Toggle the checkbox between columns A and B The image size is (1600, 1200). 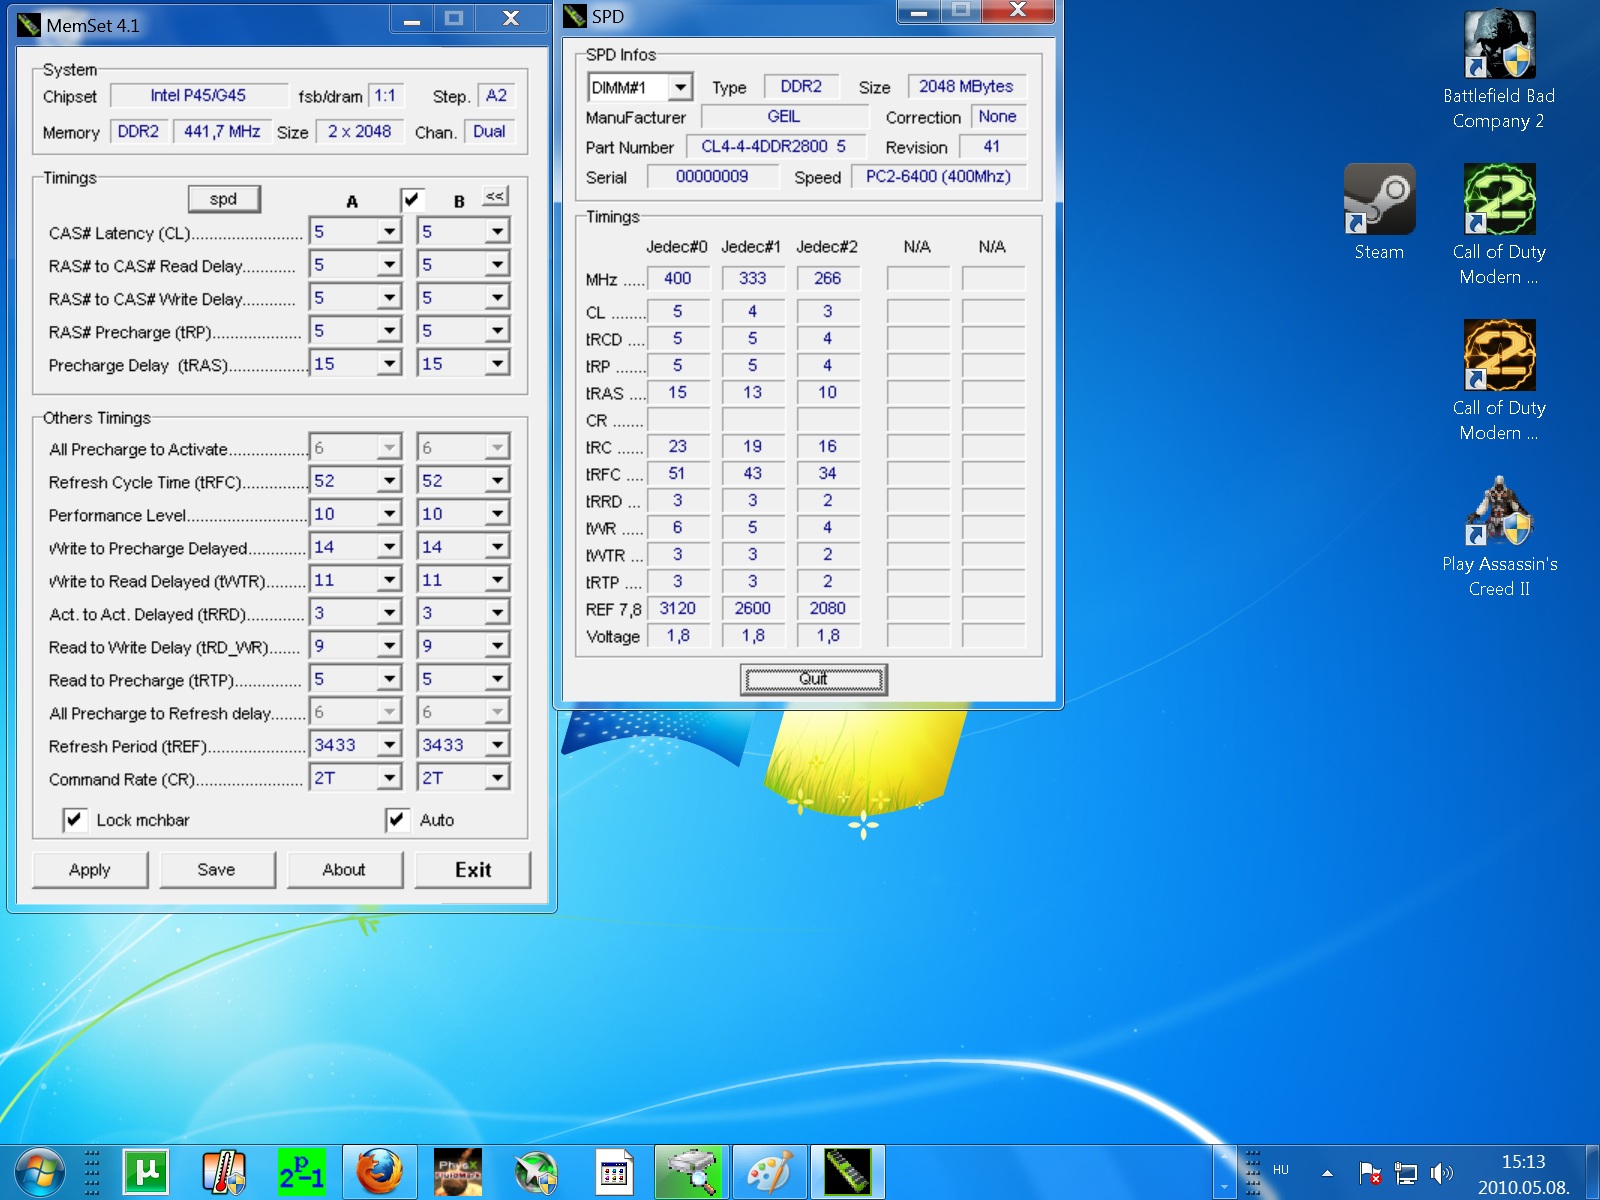coord(411,199)
